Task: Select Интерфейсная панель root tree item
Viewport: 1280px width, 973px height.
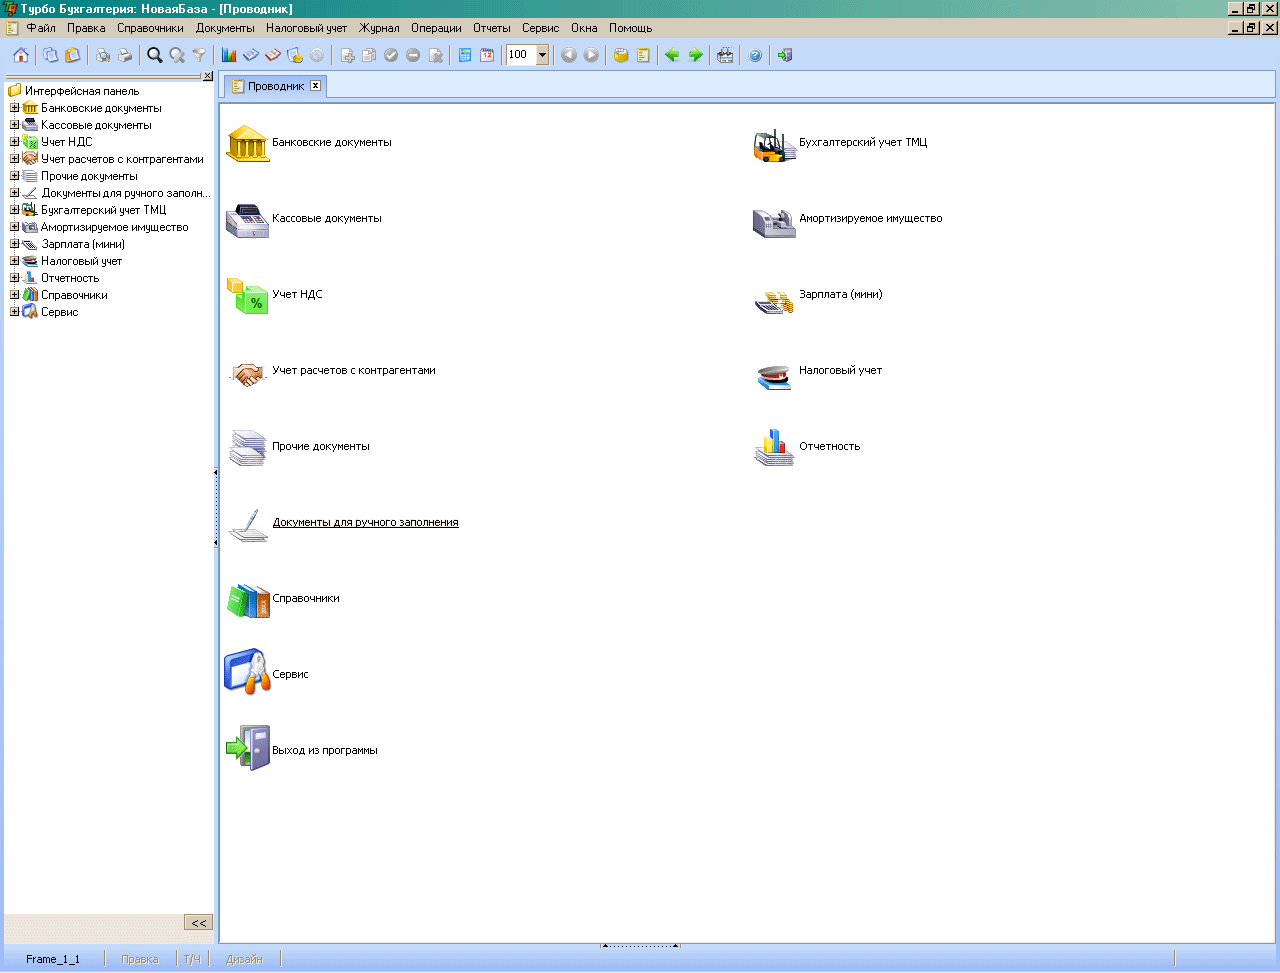Action: tap(82, 91)
